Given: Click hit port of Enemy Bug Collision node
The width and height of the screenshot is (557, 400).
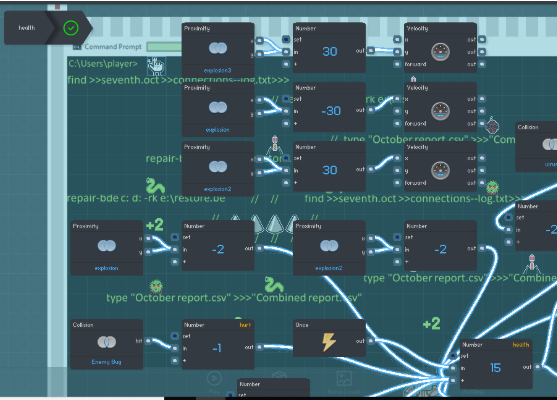Looking at the screenshot, I should pos(148,341).
